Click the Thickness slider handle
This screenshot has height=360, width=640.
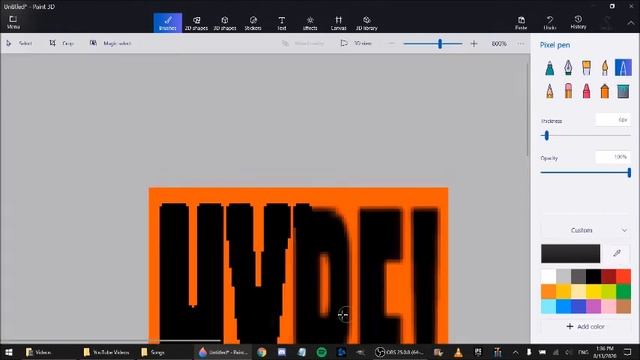547,136
